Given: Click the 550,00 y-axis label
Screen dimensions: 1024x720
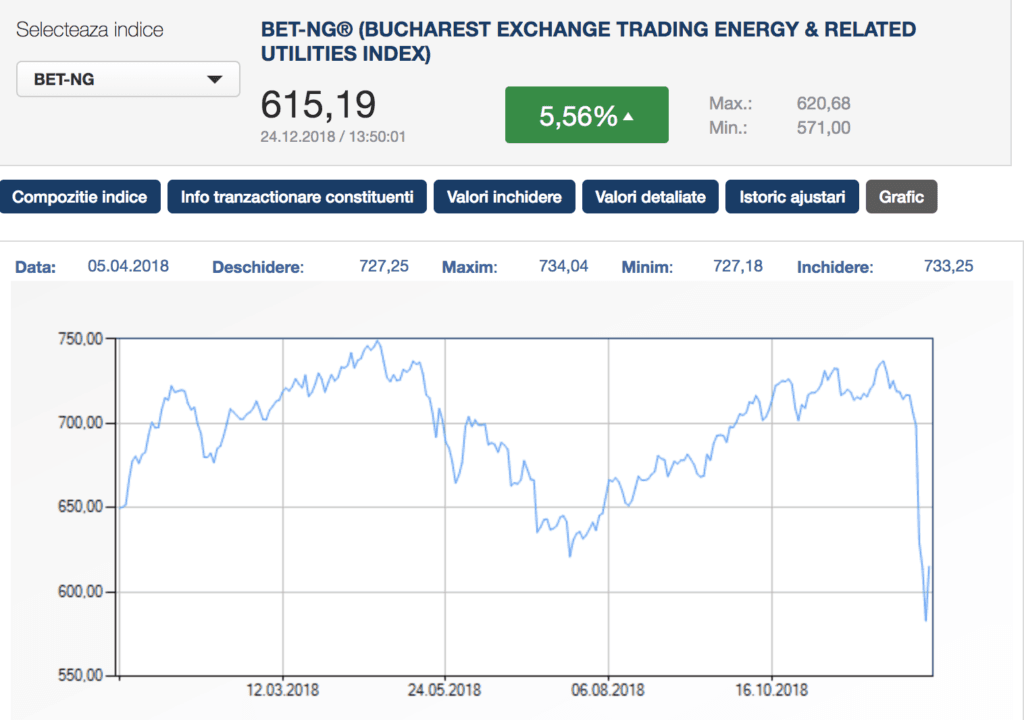Looking at the screenshot, I should pyautogui.click(x=80, y=675).
